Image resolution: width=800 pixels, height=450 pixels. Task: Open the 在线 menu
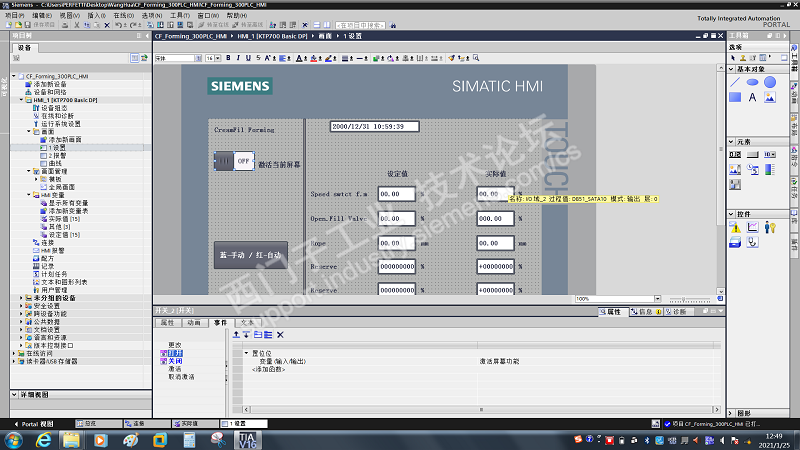[123, 15]
